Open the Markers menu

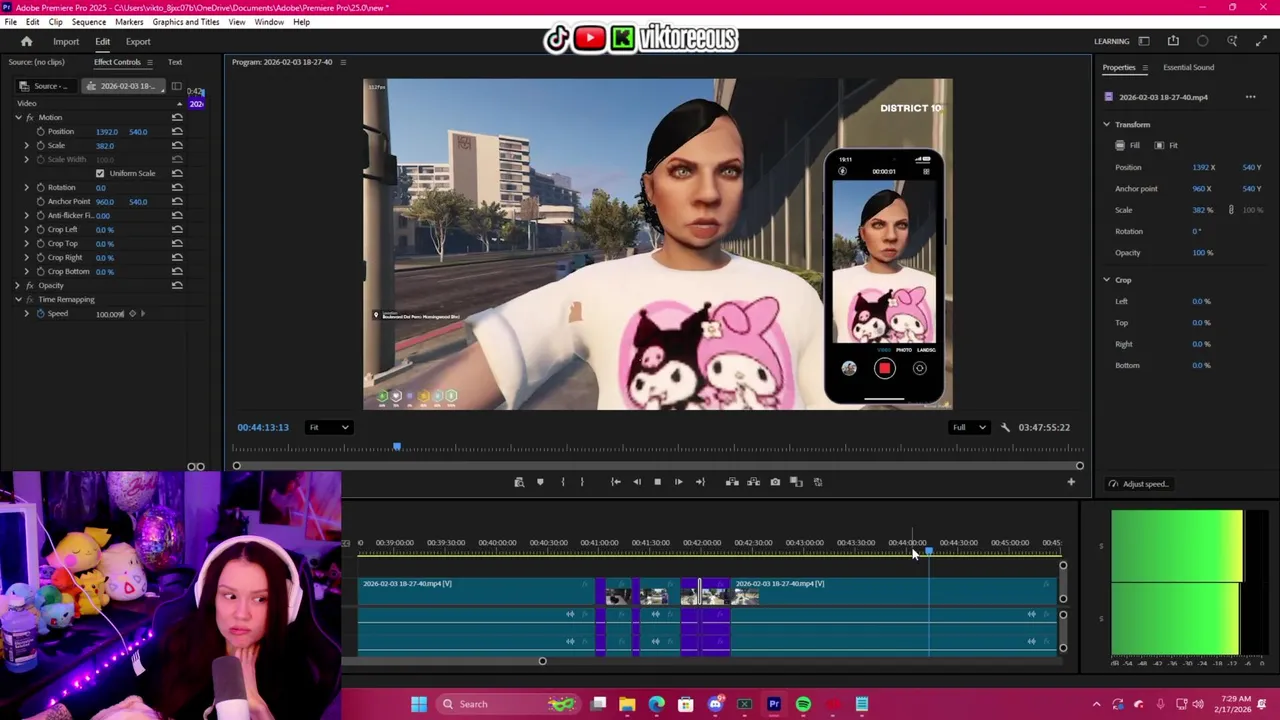[129, 22]
